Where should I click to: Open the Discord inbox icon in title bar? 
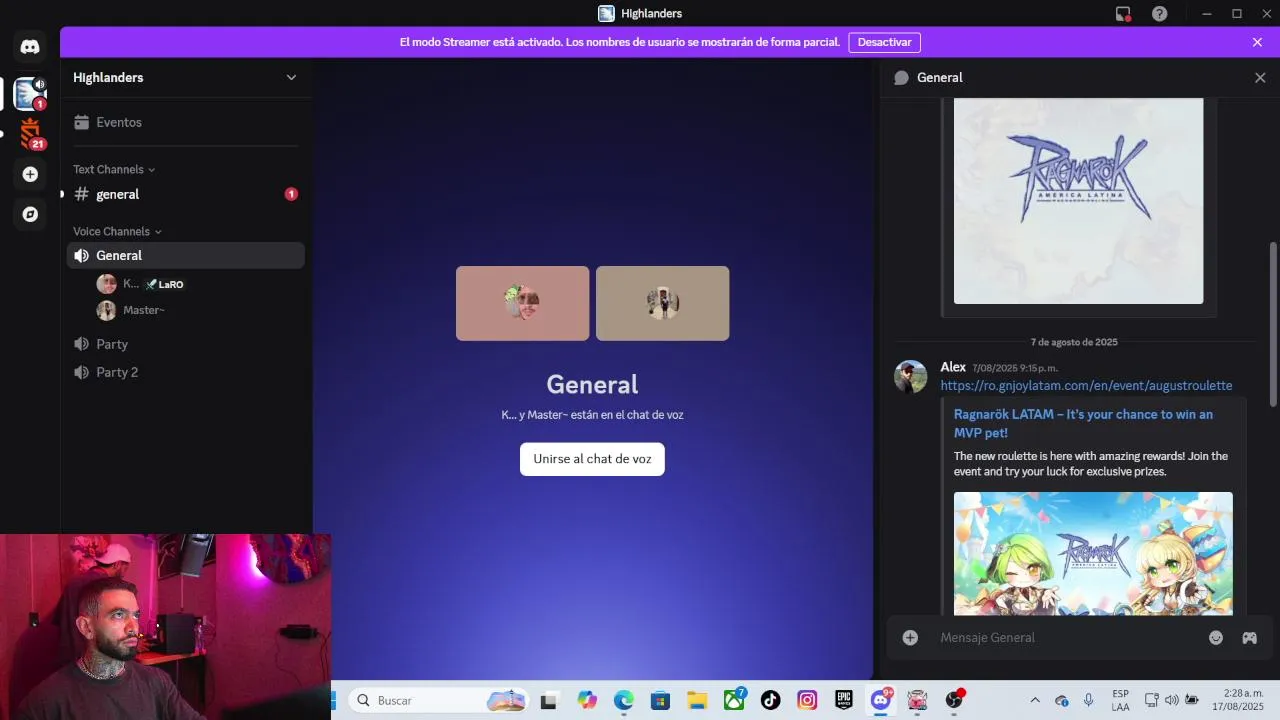pos(1123,14)
